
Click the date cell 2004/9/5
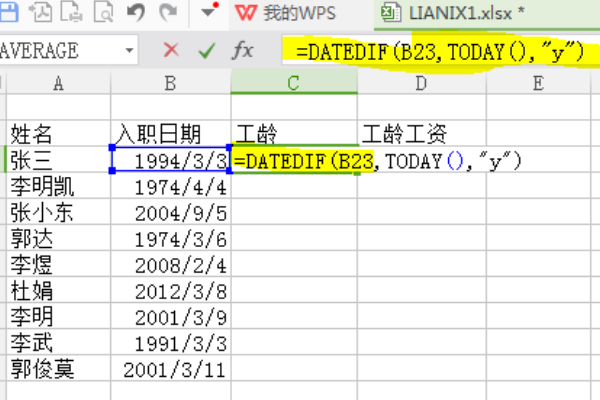(171, 212)
